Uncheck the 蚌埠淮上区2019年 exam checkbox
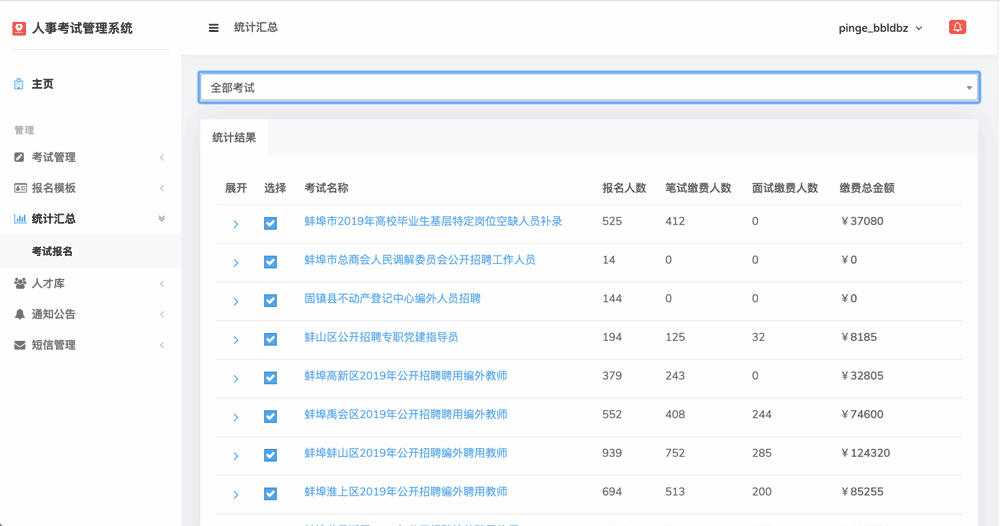This screenshot has height=526, width=1000. pos(270,493)
